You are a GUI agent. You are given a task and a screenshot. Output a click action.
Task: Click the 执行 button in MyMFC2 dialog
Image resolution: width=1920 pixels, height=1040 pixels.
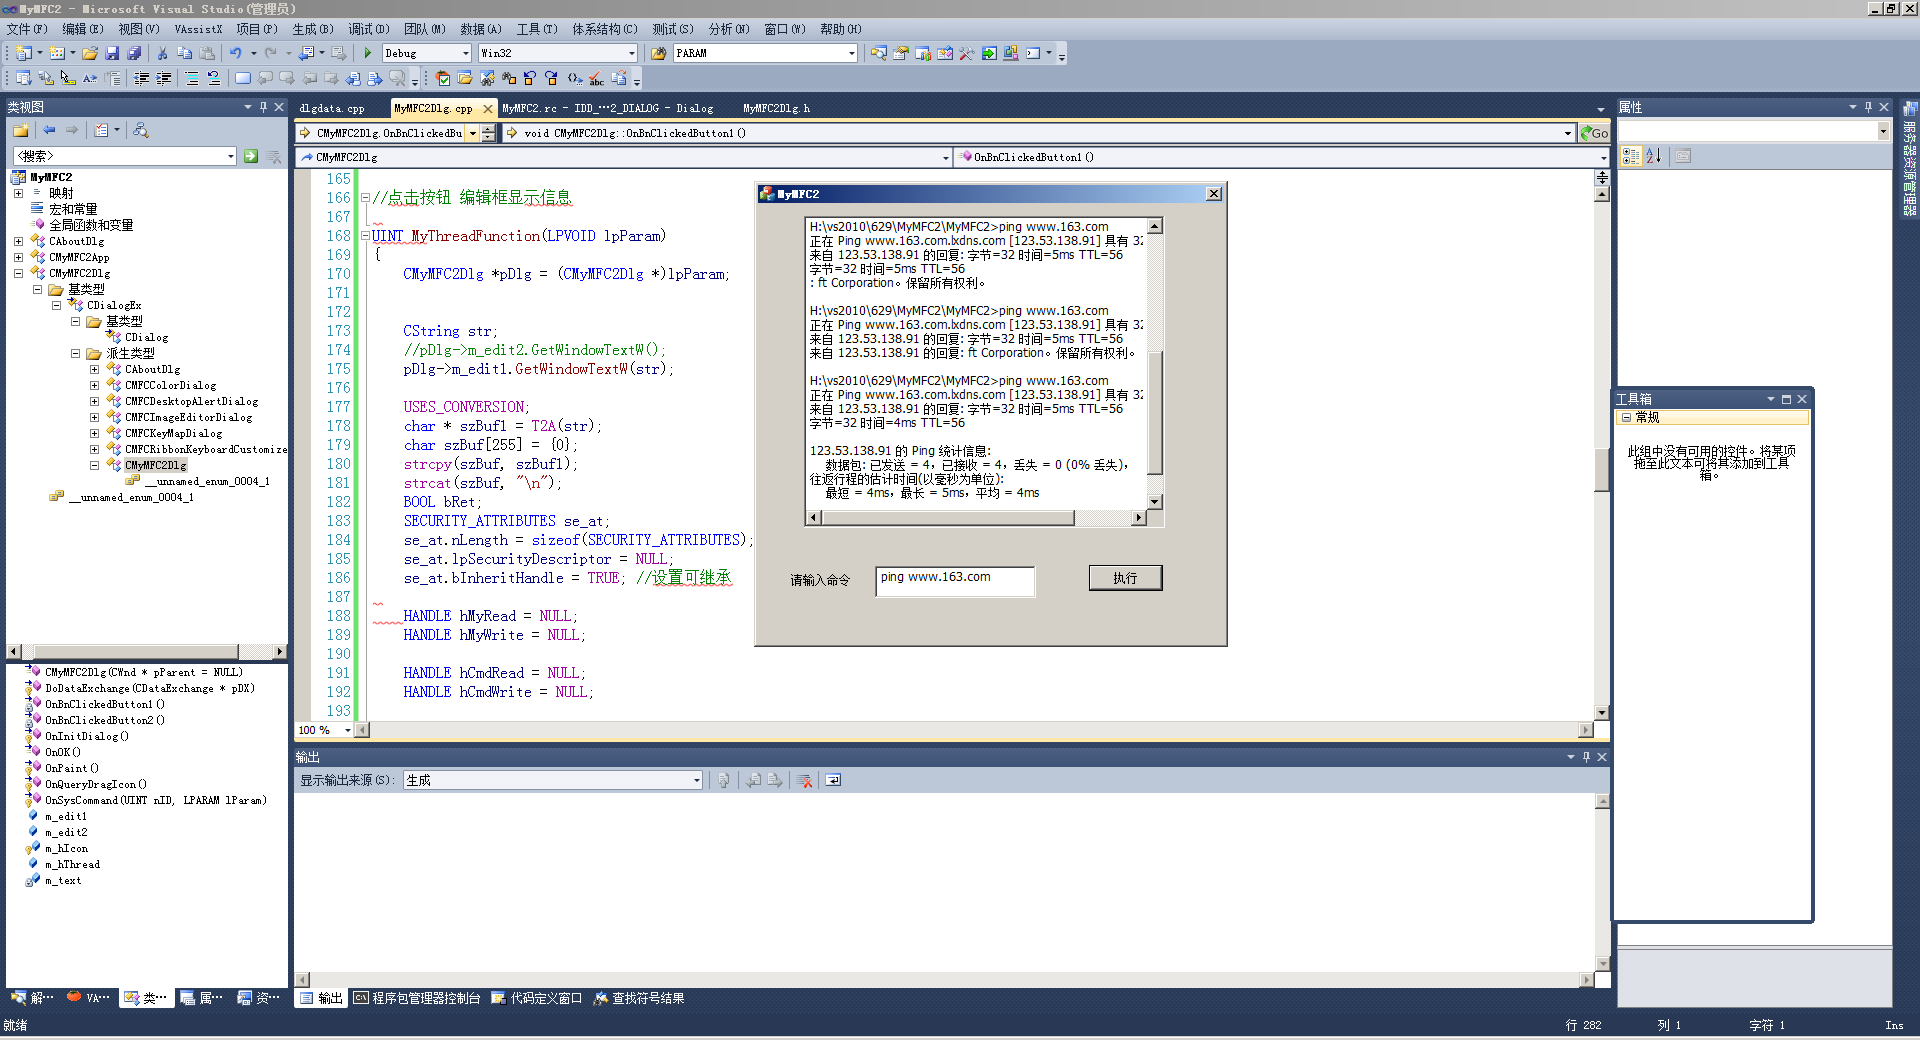tap(1125, 578)
